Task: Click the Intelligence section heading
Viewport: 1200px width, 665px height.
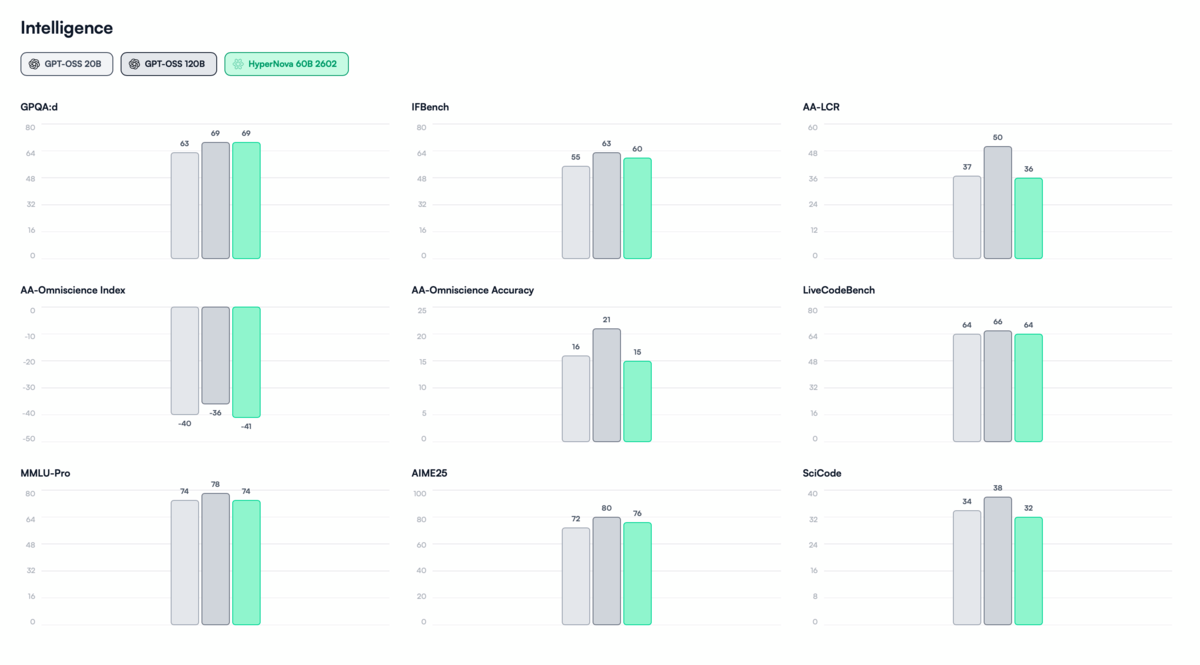Action: tap(67, 28)
